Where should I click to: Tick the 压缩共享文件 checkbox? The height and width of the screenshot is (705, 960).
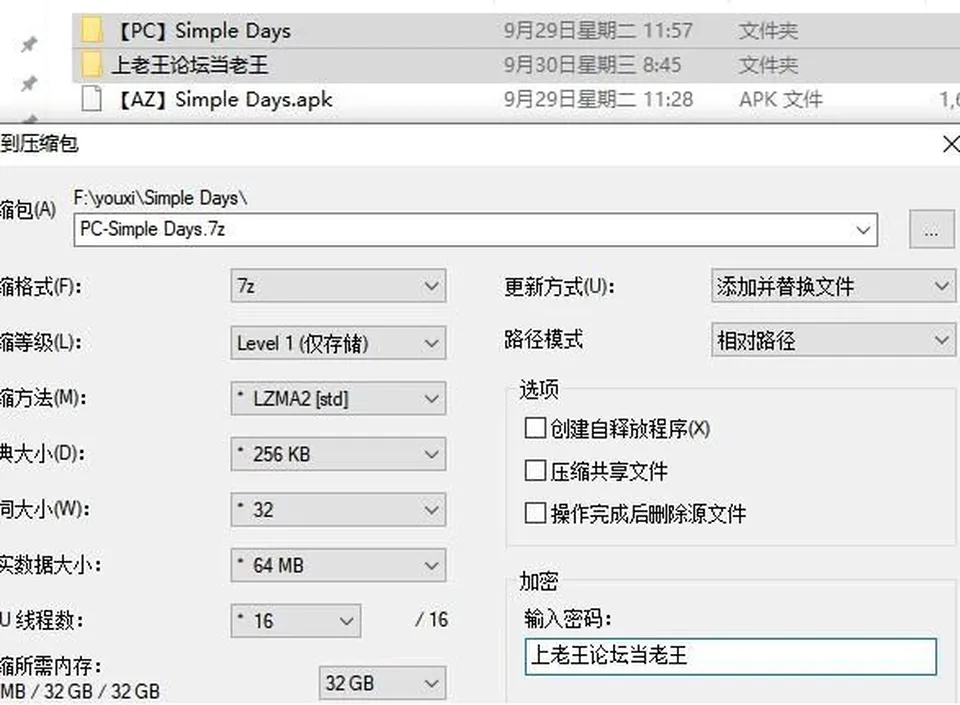(535, 471)
